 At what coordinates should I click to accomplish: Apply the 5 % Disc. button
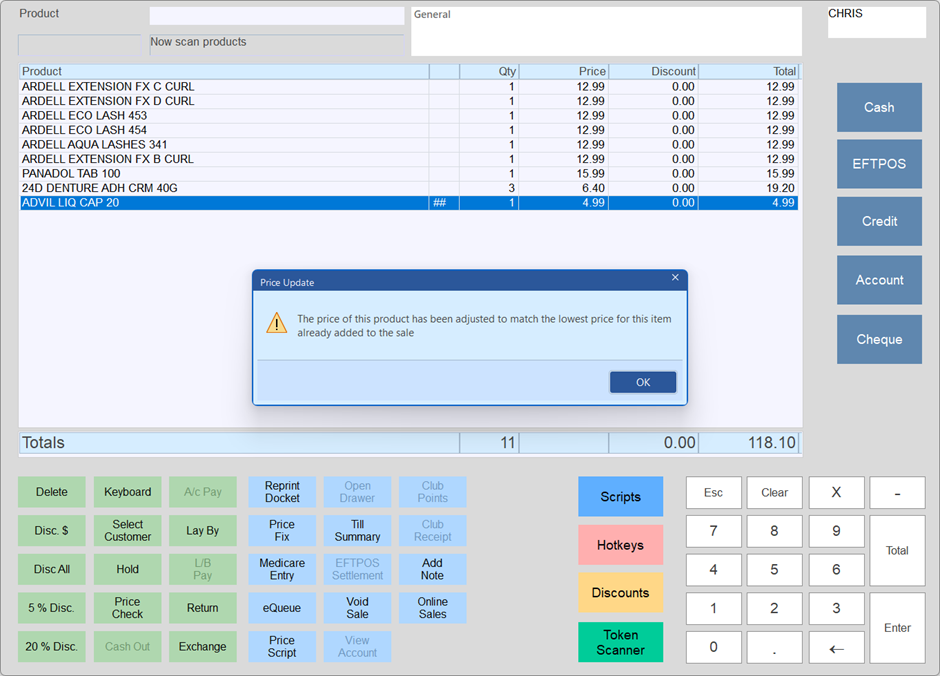tap(52, 608)
